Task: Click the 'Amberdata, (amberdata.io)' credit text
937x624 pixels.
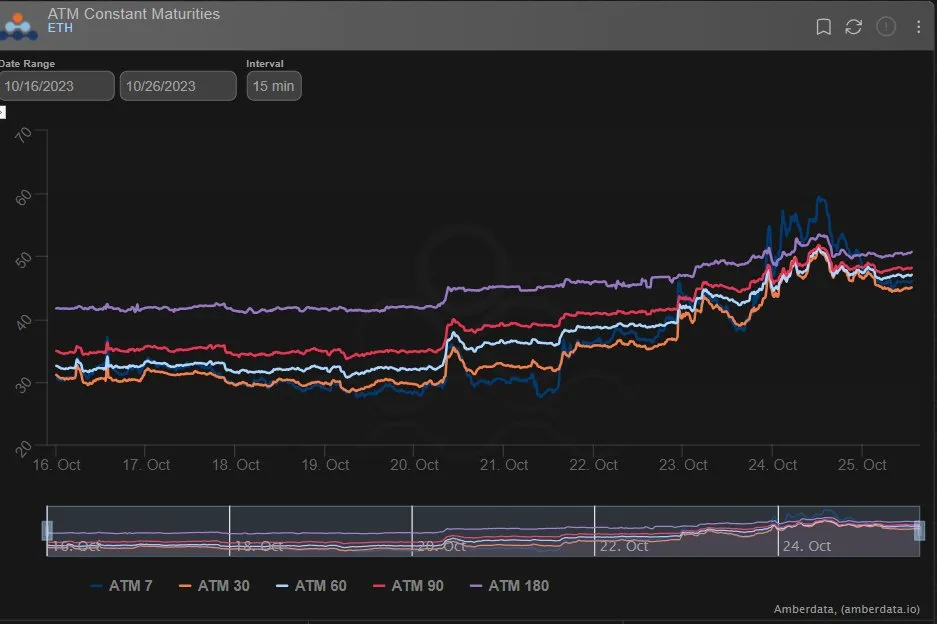Action: click(847, 609)
